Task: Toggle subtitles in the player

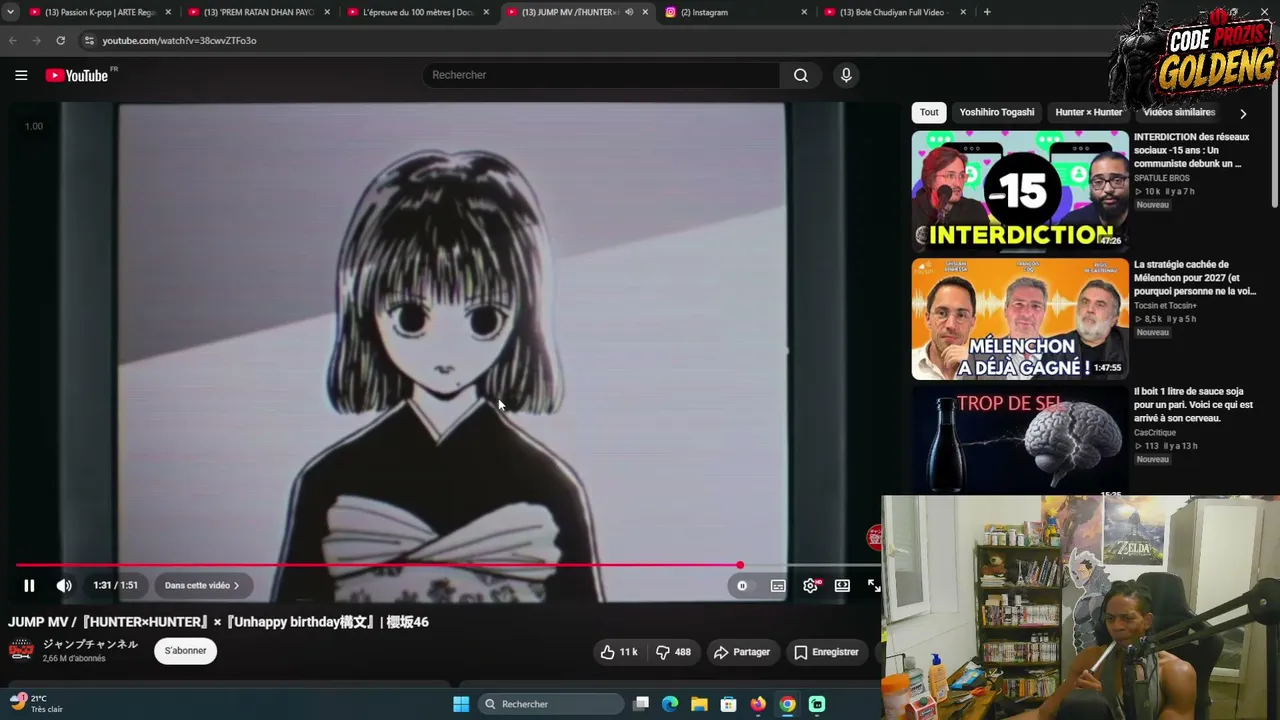Action: 778,586
